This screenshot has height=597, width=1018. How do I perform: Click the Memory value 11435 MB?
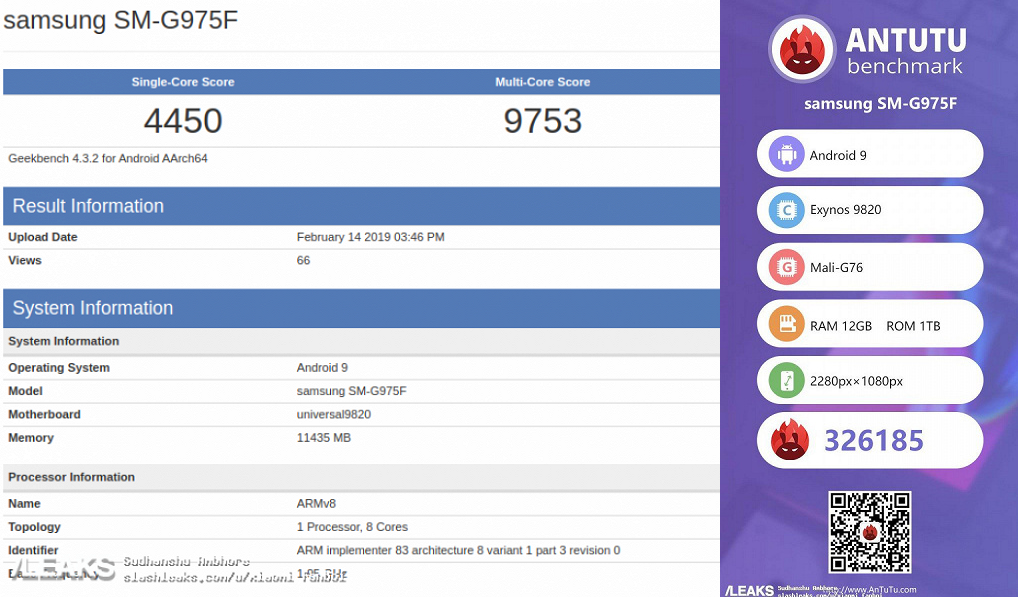click(323, 438)
